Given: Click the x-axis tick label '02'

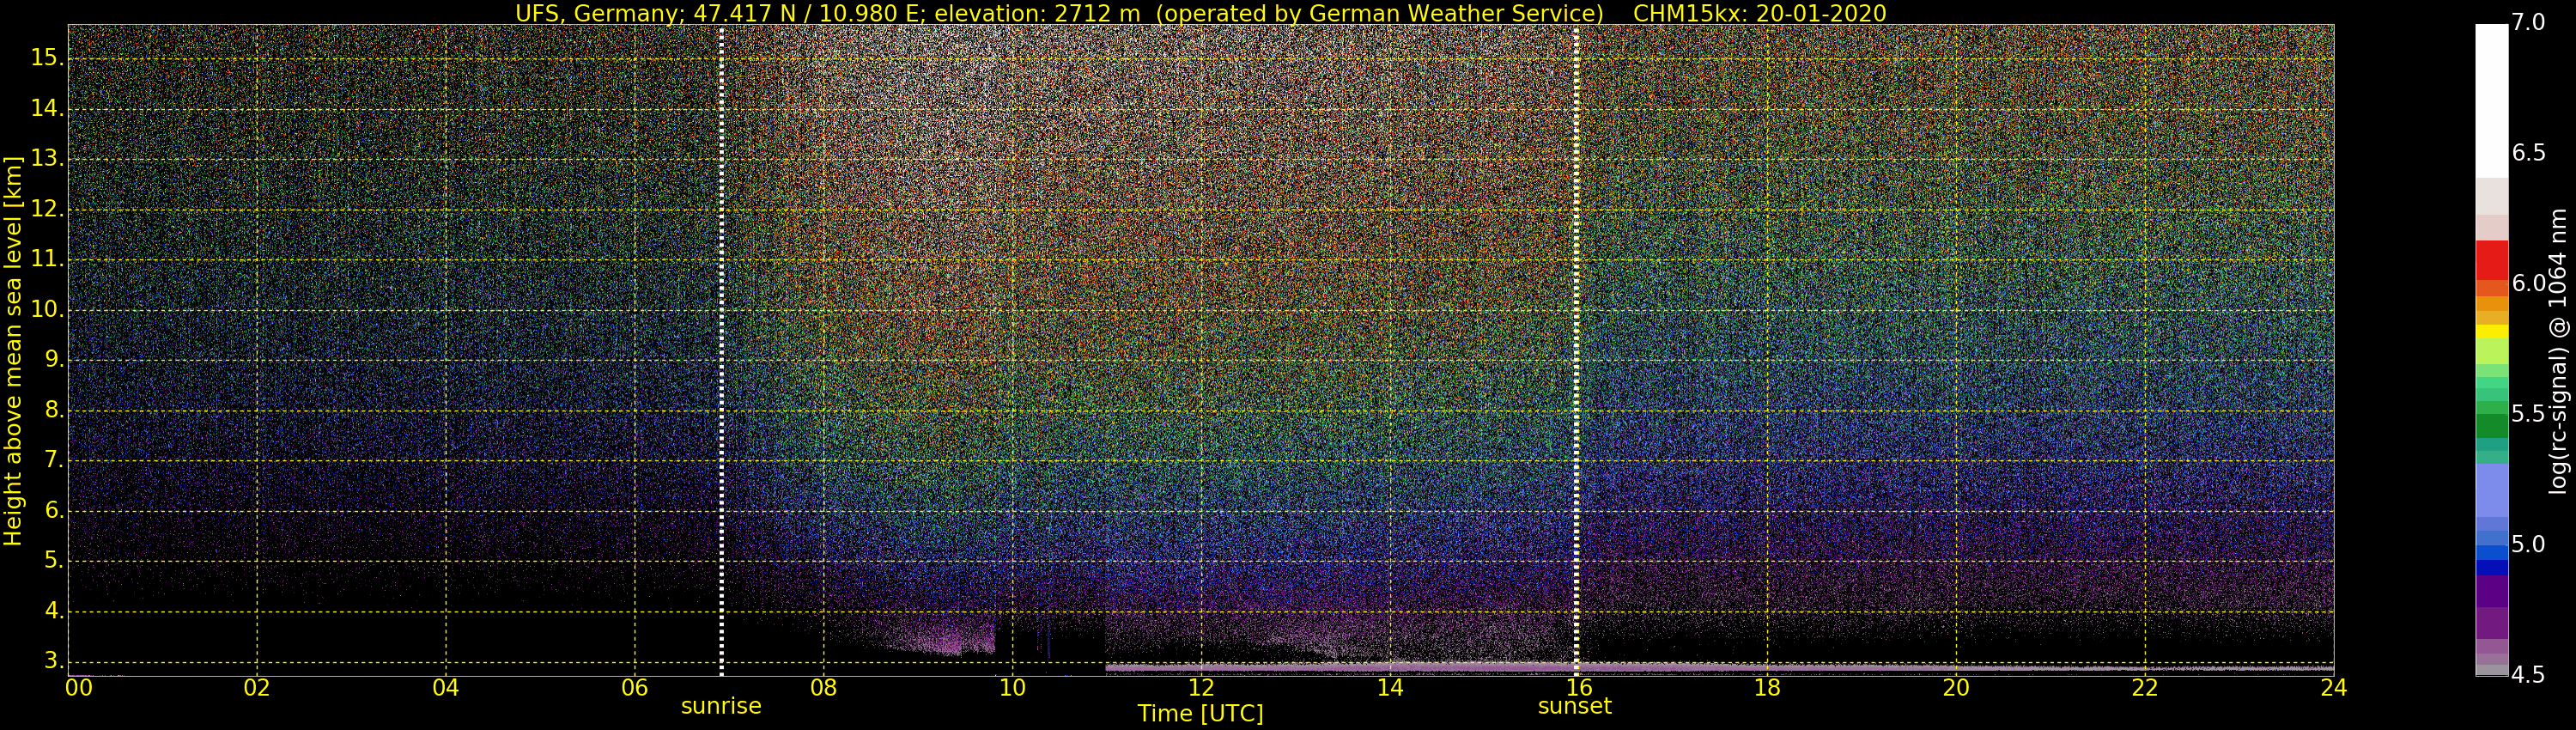Looking at the screenshot, I should tap(257, 688).
